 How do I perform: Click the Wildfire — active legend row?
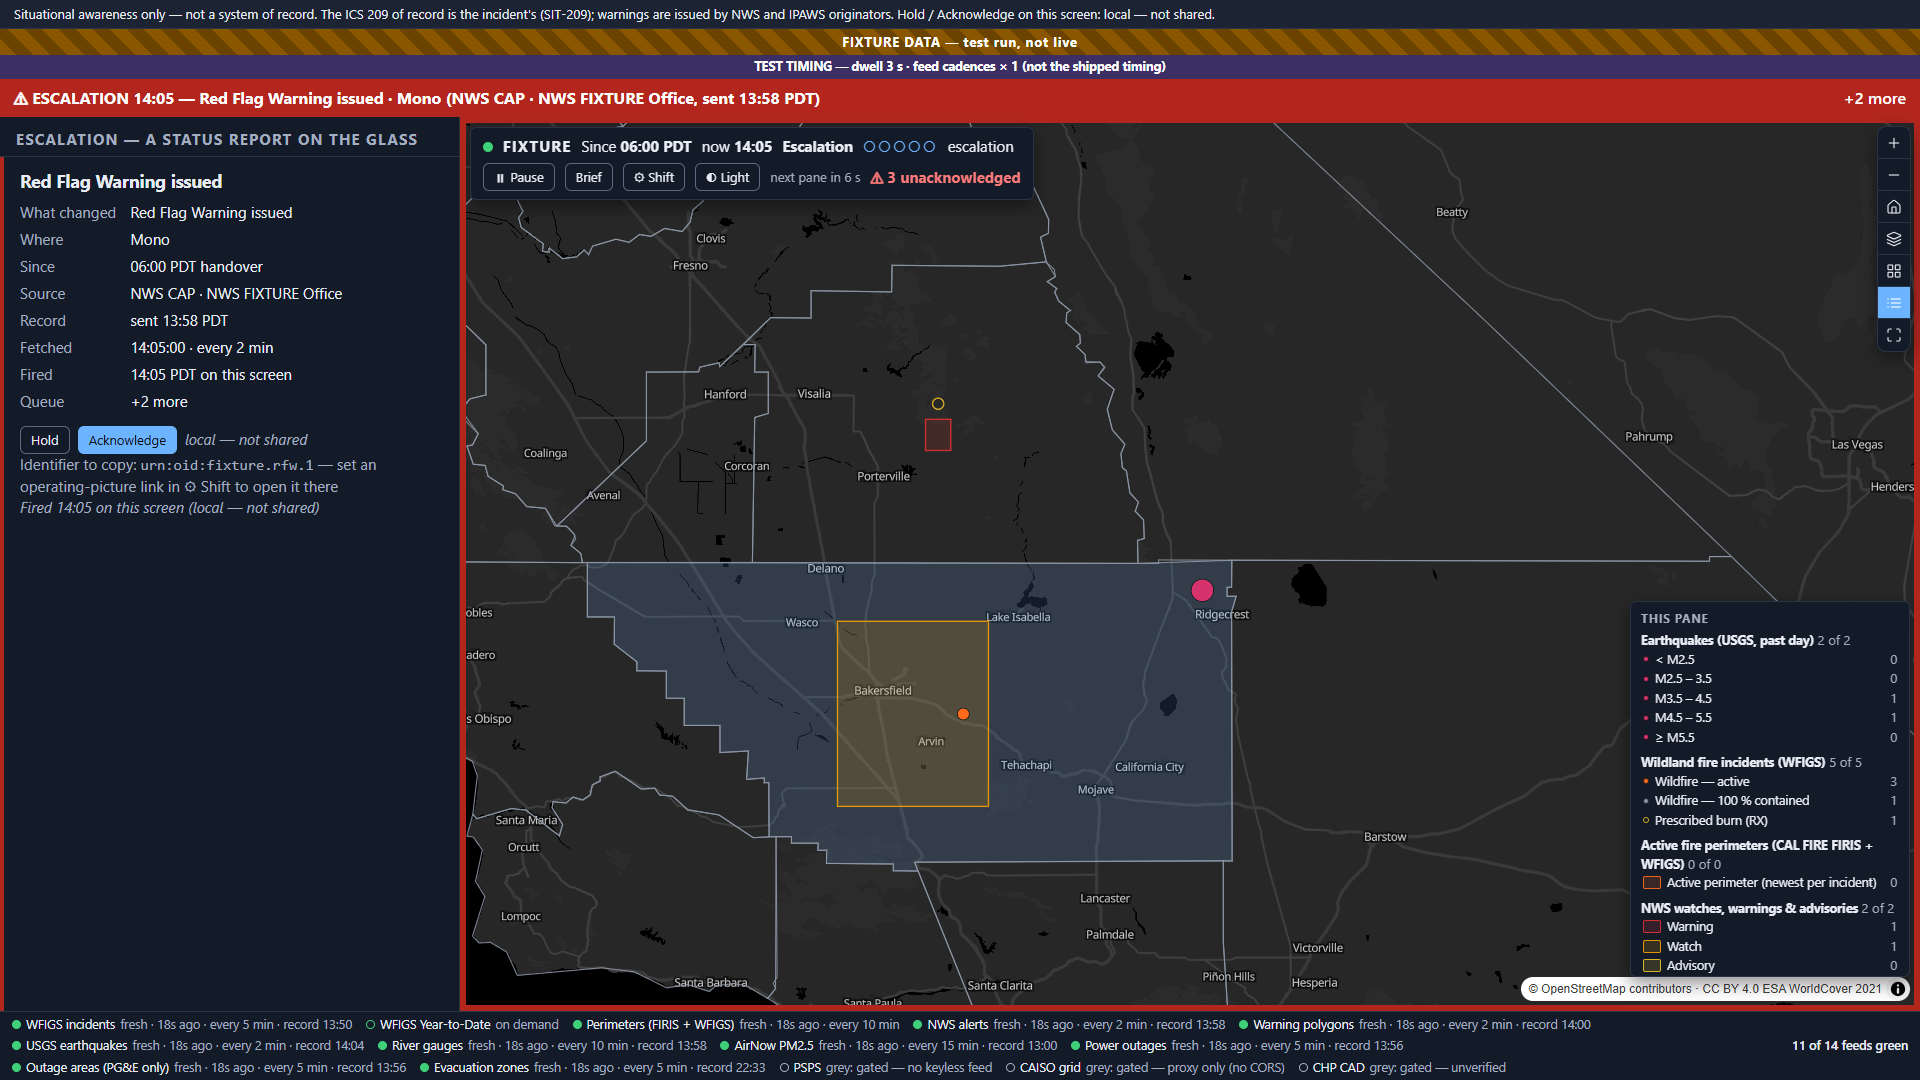(1769, 782)
